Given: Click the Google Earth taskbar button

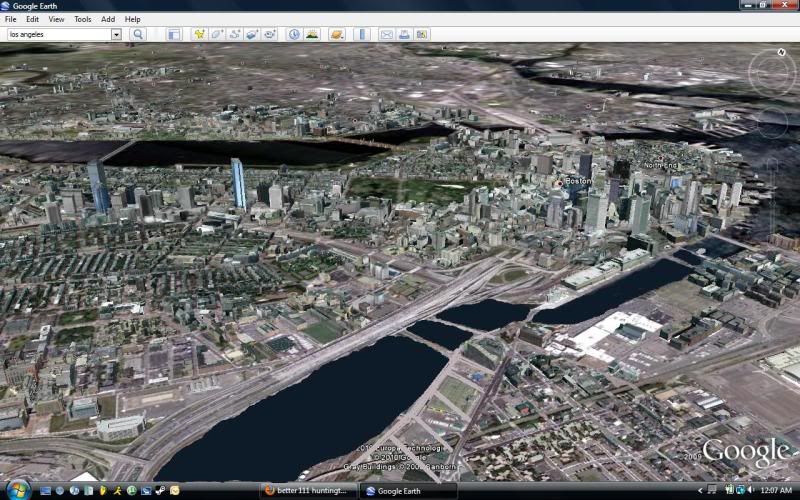Looking at the screenshot, I should [408, 491].
